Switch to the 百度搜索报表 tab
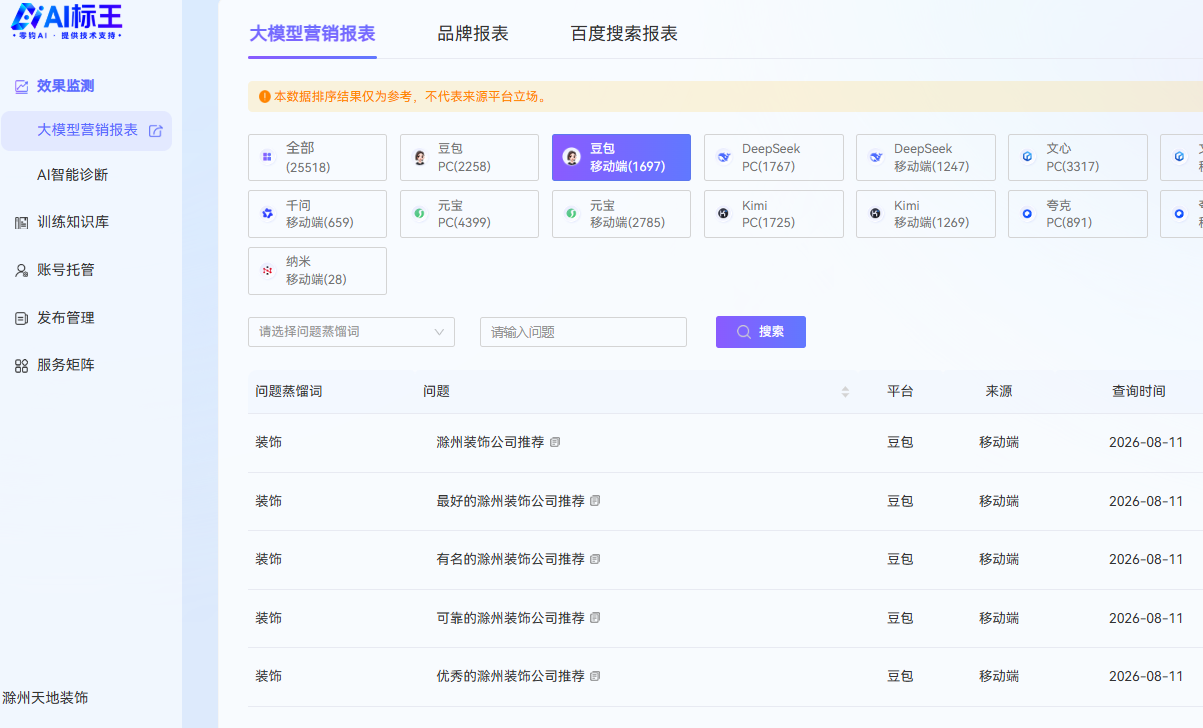This screenshot has height=728, width=1203. tap(624, 34)
